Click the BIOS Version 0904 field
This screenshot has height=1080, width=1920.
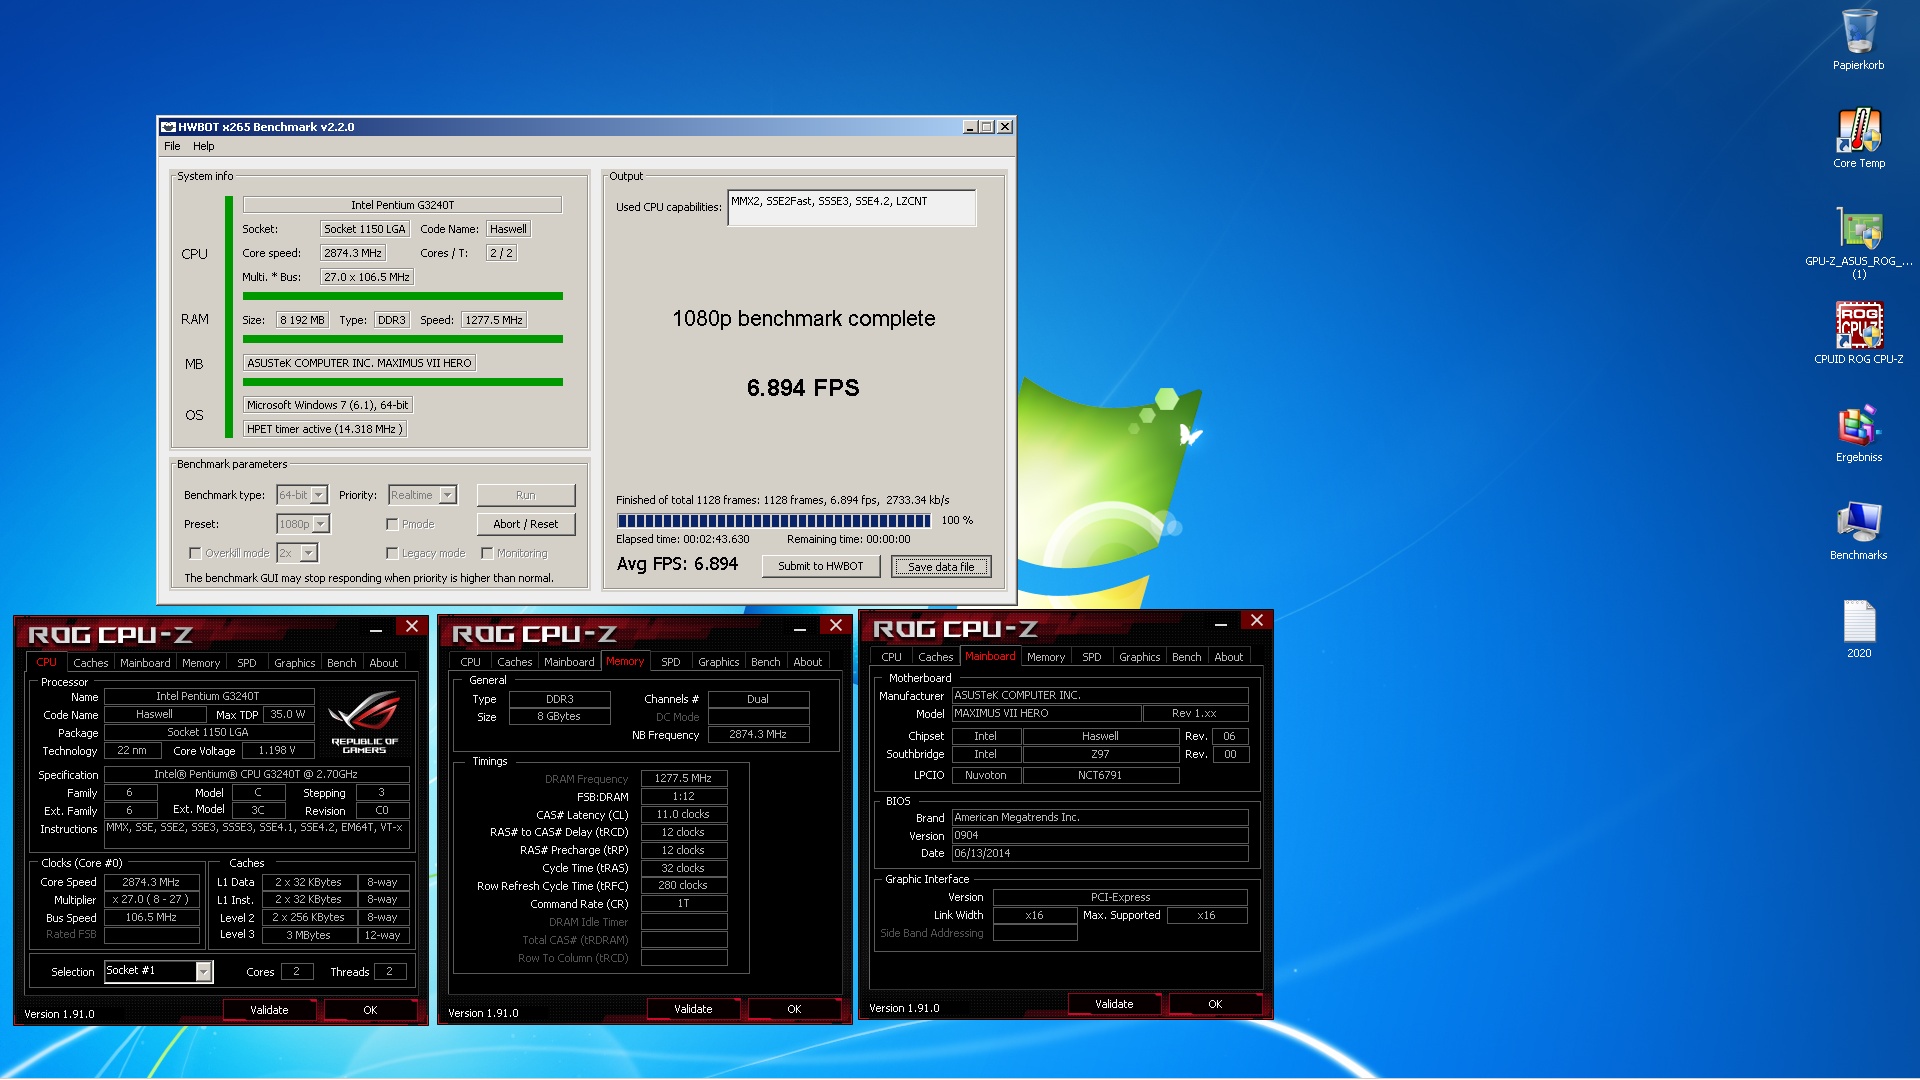1100,835
